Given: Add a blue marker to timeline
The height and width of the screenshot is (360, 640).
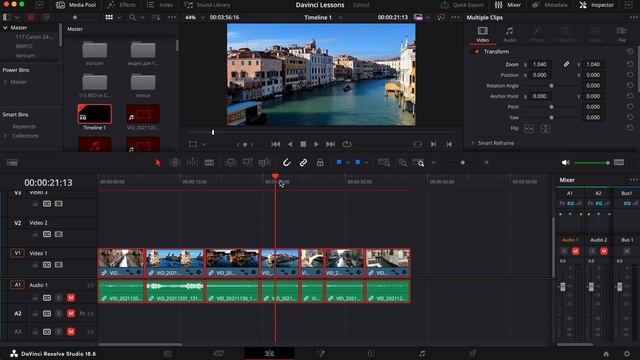Looking at the screenshot, I should 358,162.
